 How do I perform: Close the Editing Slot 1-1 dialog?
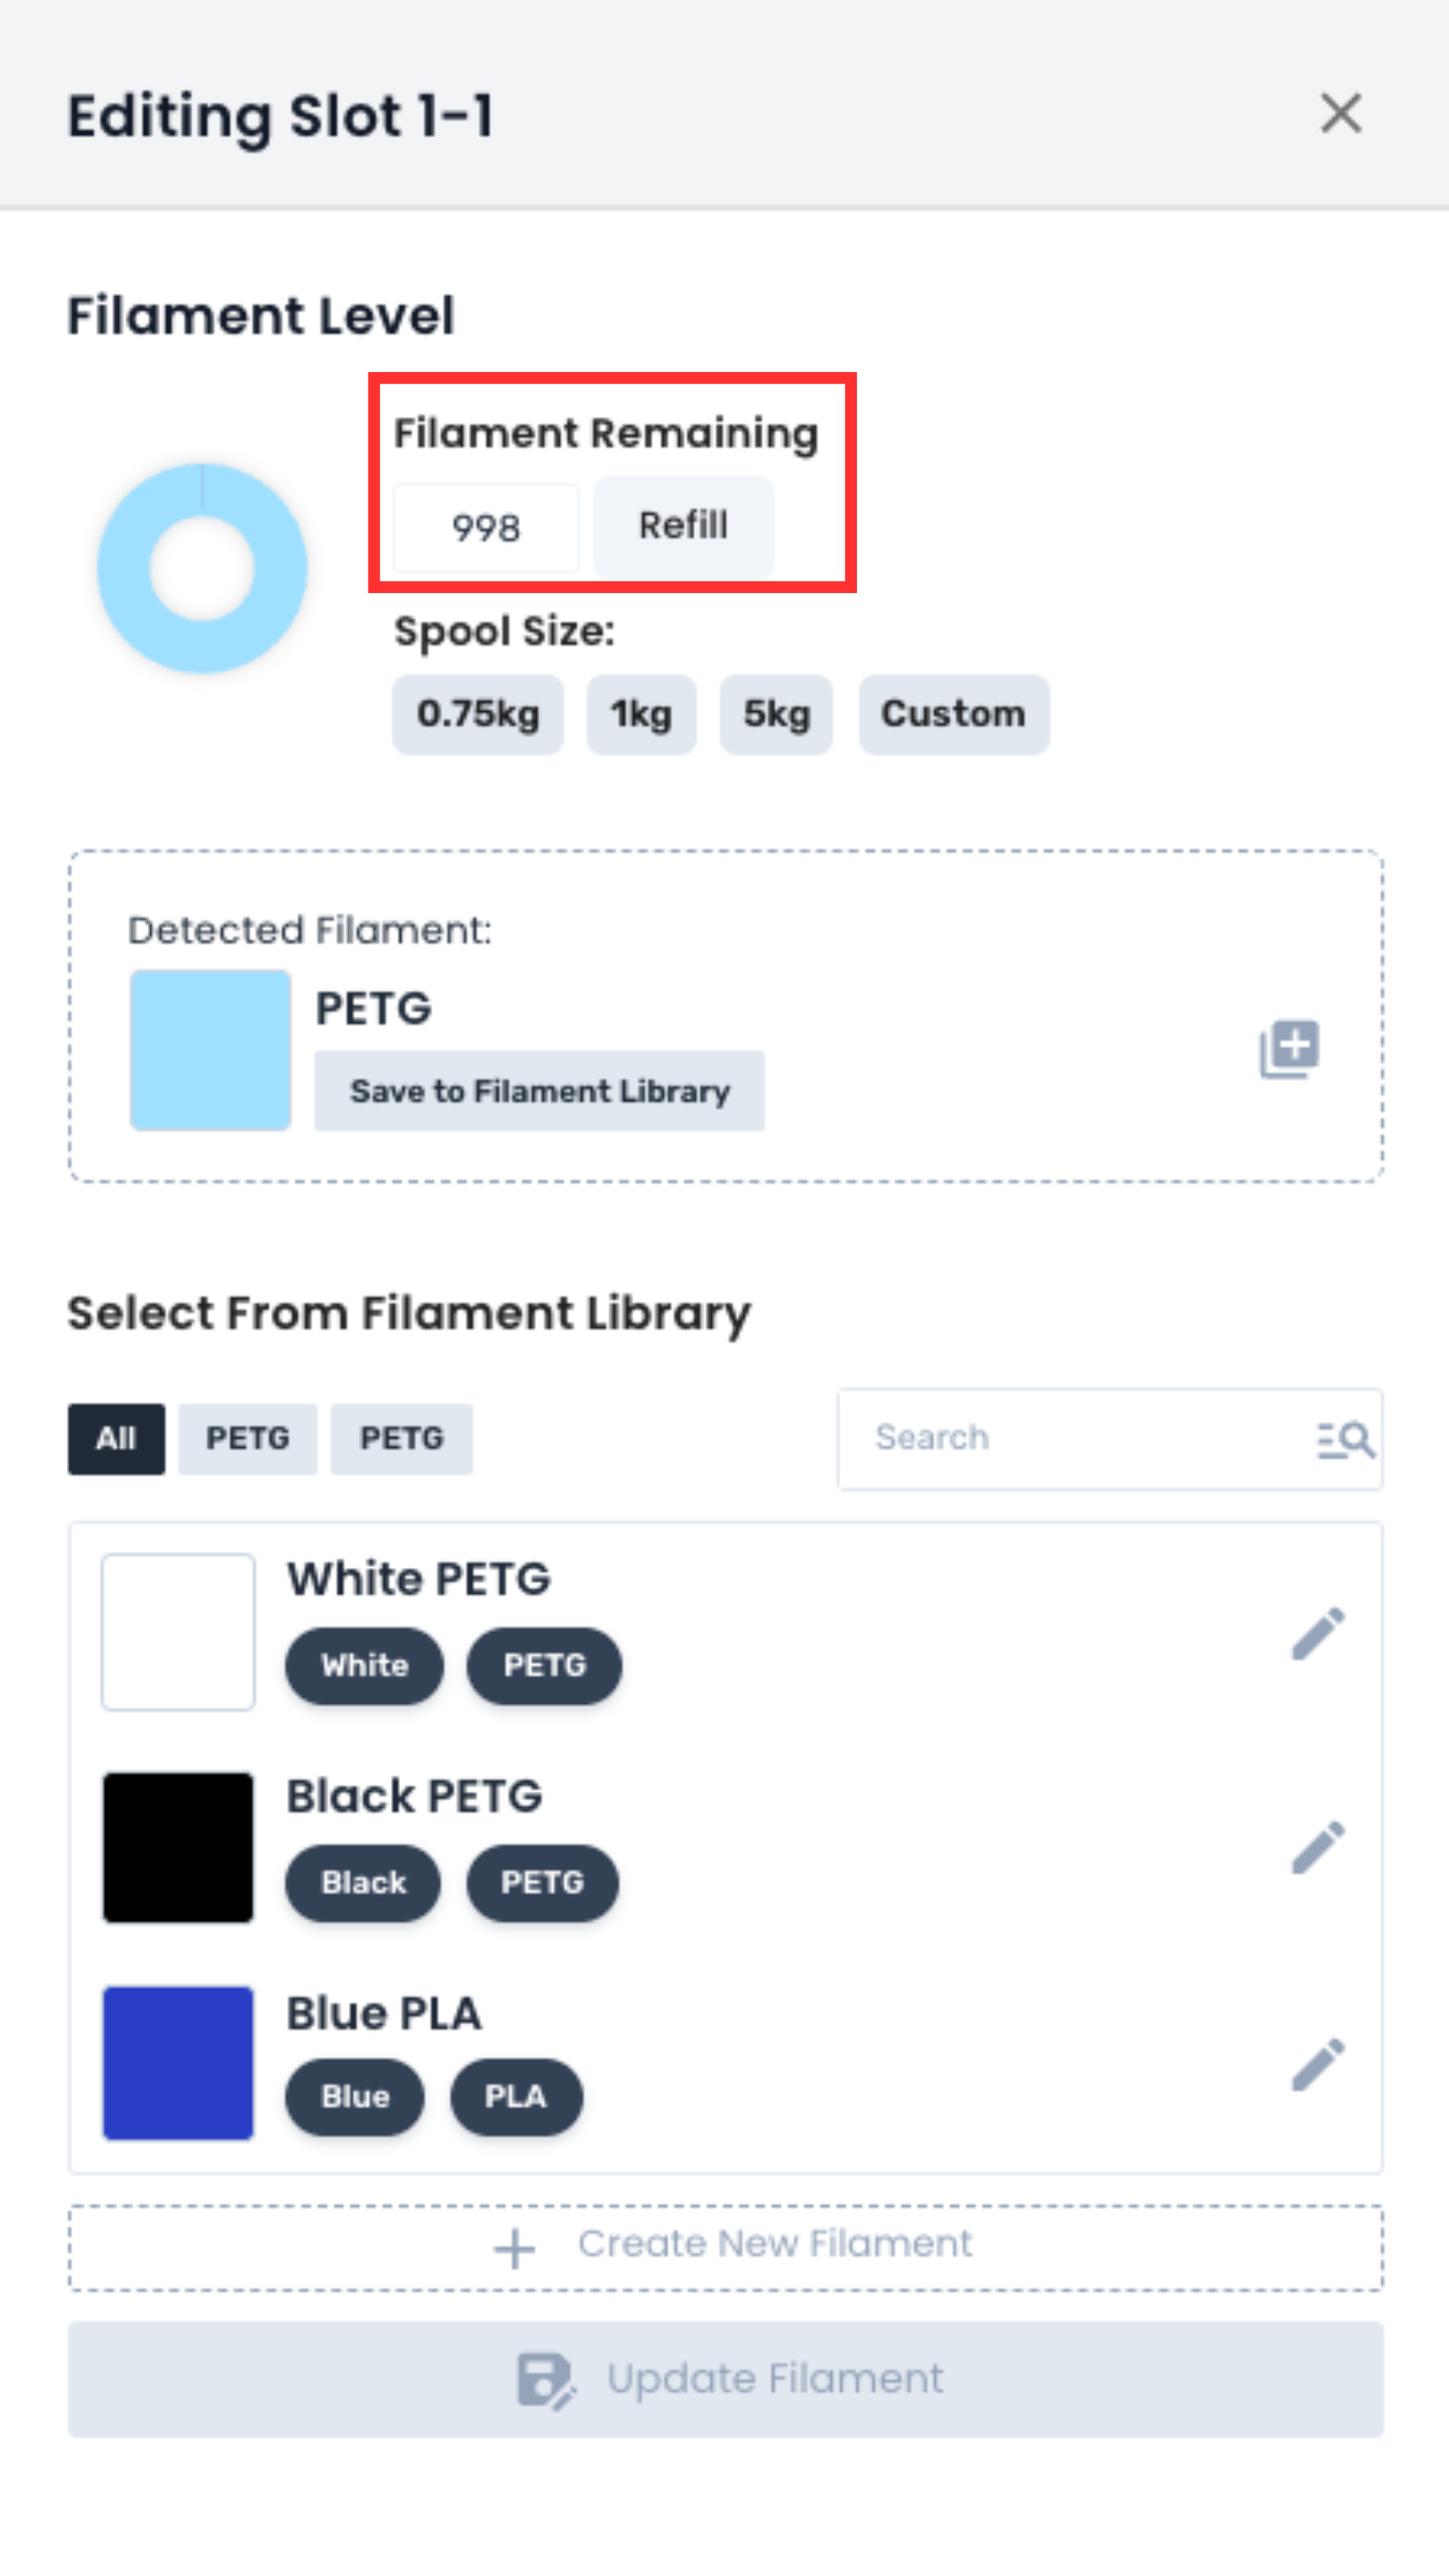pyautogui.click(x=1340, y=113)
